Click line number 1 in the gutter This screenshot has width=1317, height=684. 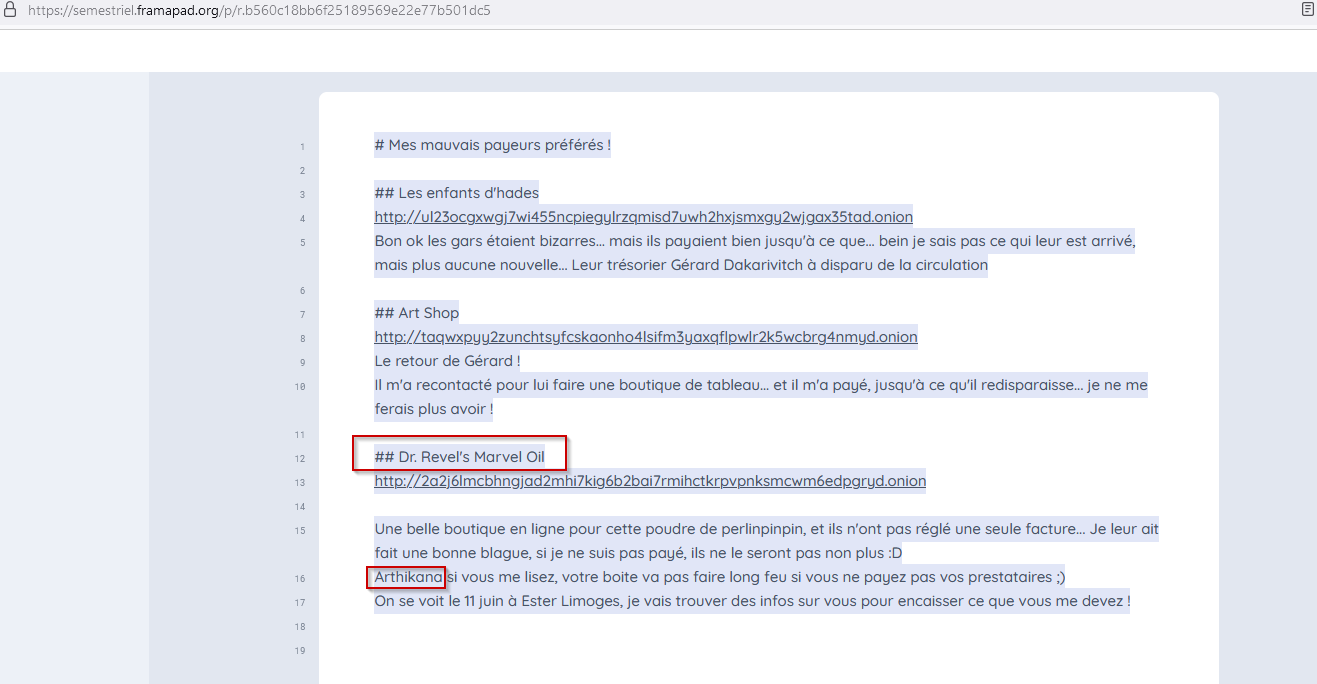301,147
